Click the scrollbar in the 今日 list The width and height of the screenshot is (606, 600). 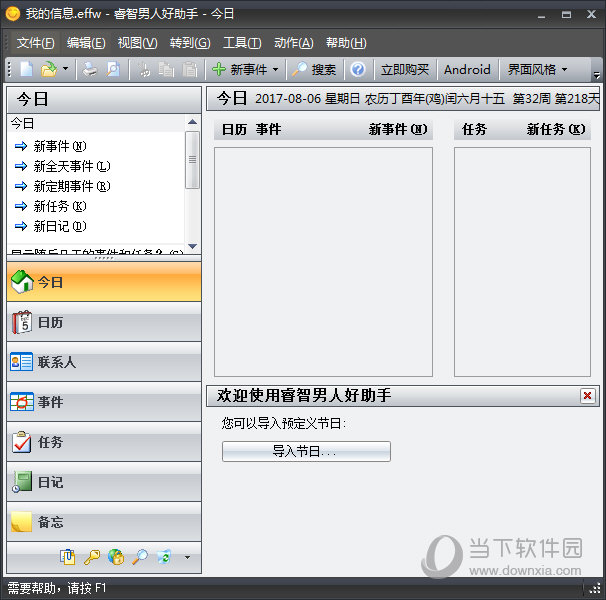[x=192, y=160]
